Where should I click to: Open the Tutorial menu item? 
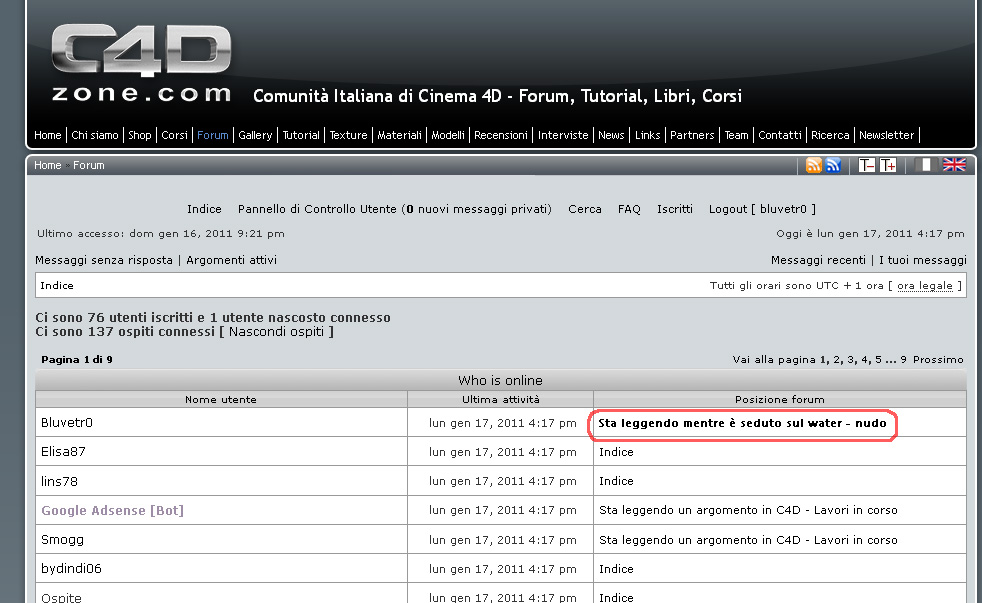[301, 135]
